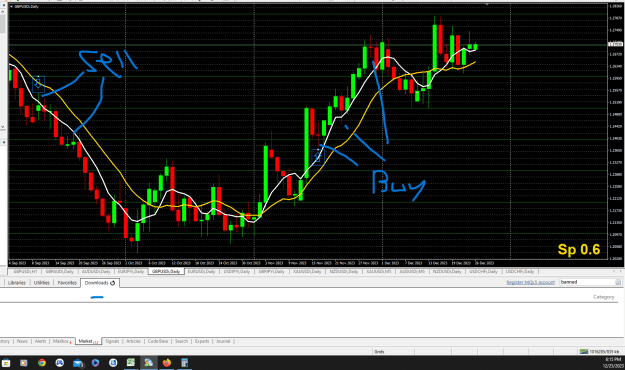This screenshot has height=370, width=625.
Task: Click the buy arrow marker on the chart
Action: (x=318, y=157)
